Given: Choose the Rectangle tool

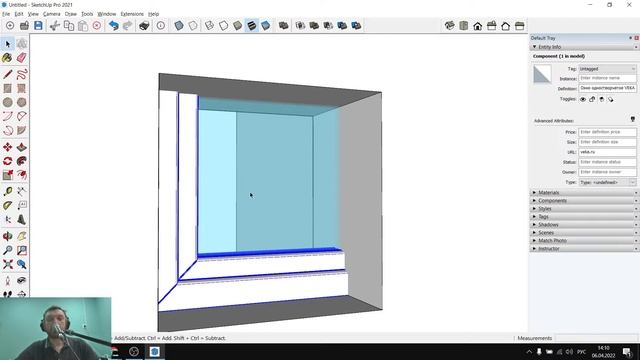Looking at the screenshot, I should point(7,88).
